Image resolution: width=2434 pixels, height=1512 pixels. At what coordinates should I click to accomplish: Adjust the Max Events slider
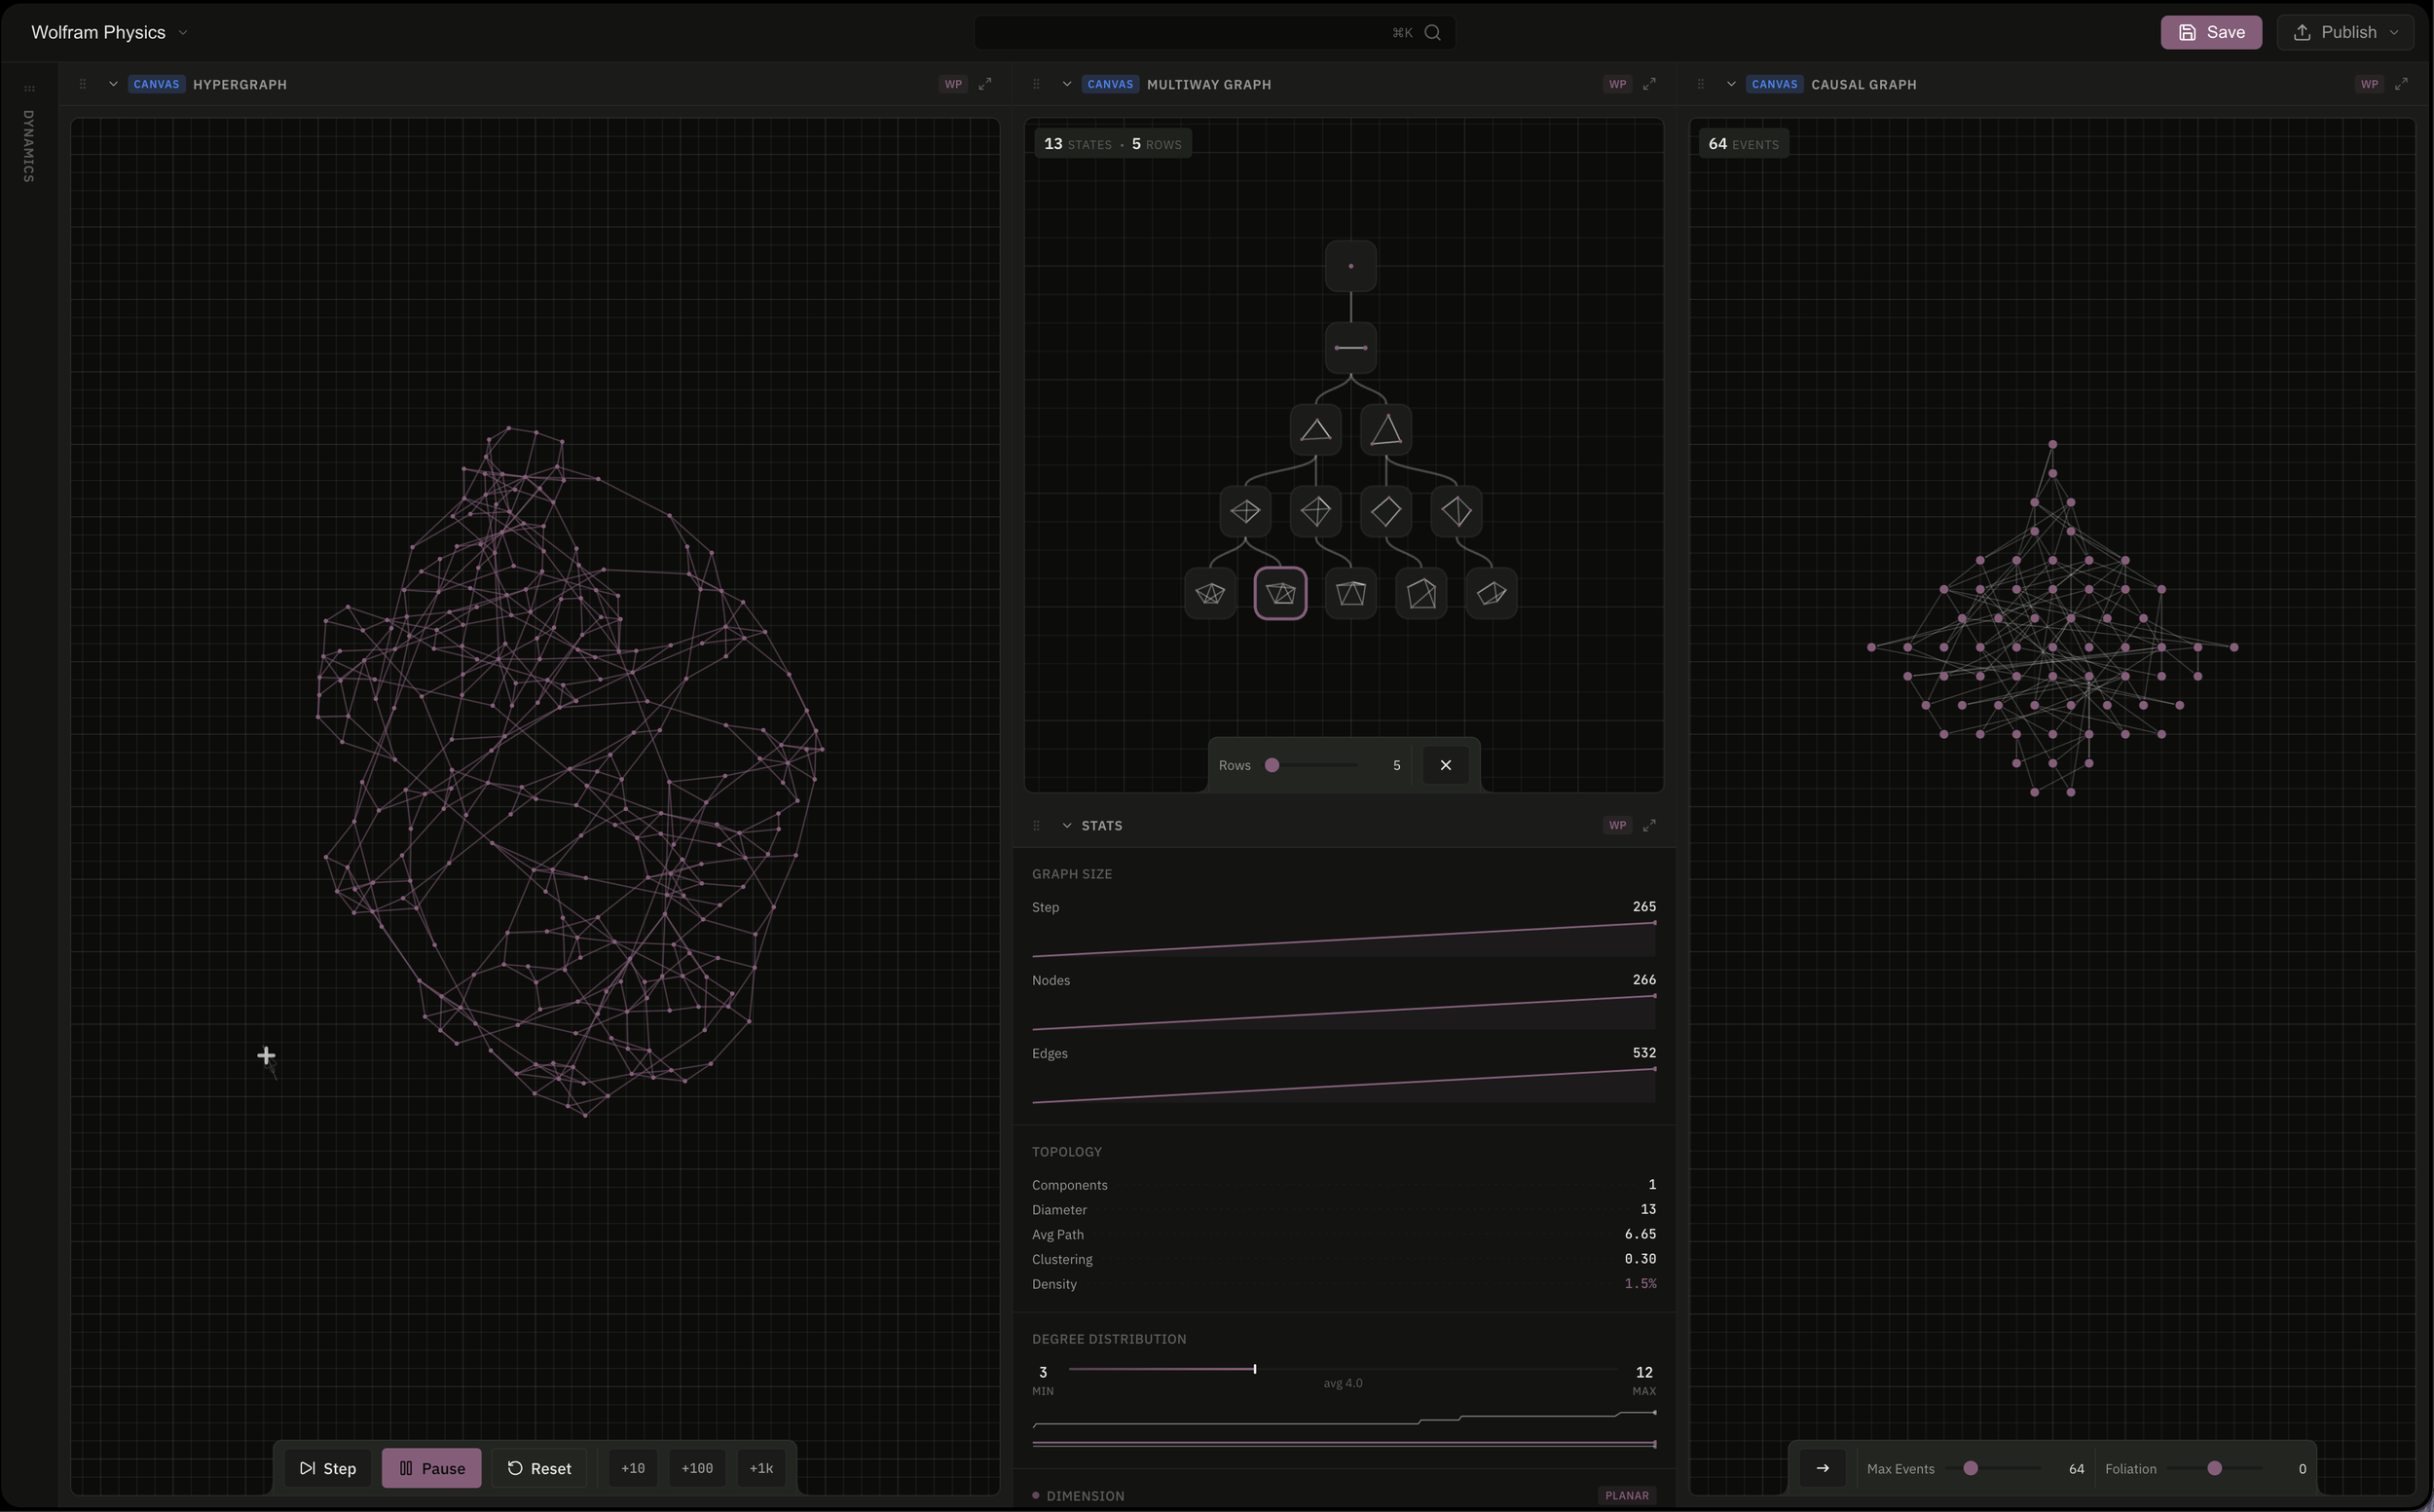pyautogui.click(x=1970, y=1468)
